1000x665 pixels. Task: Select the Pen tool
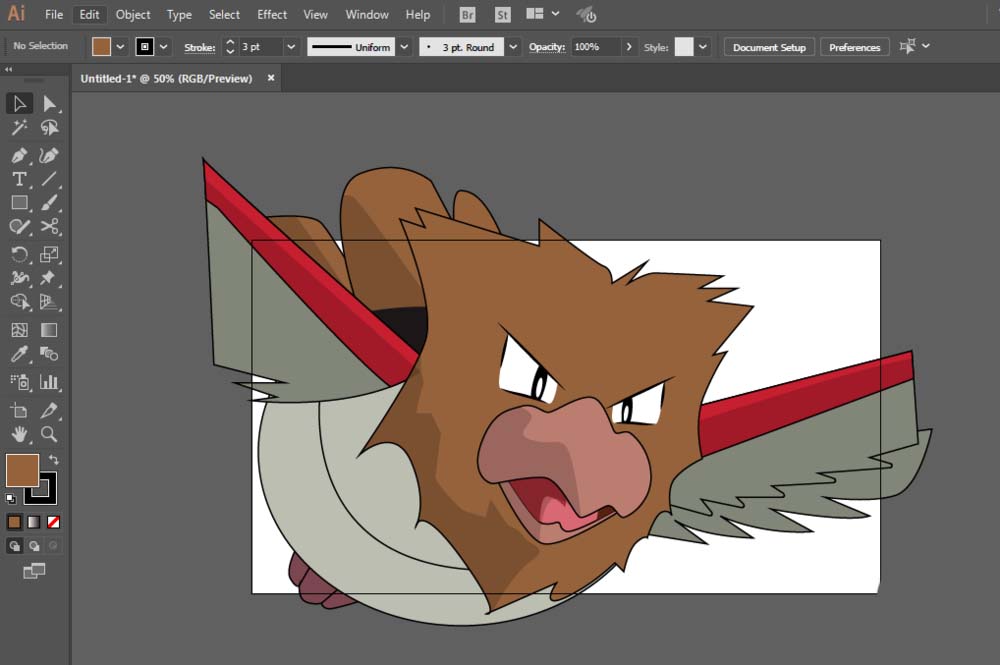[x=19, y=156]
